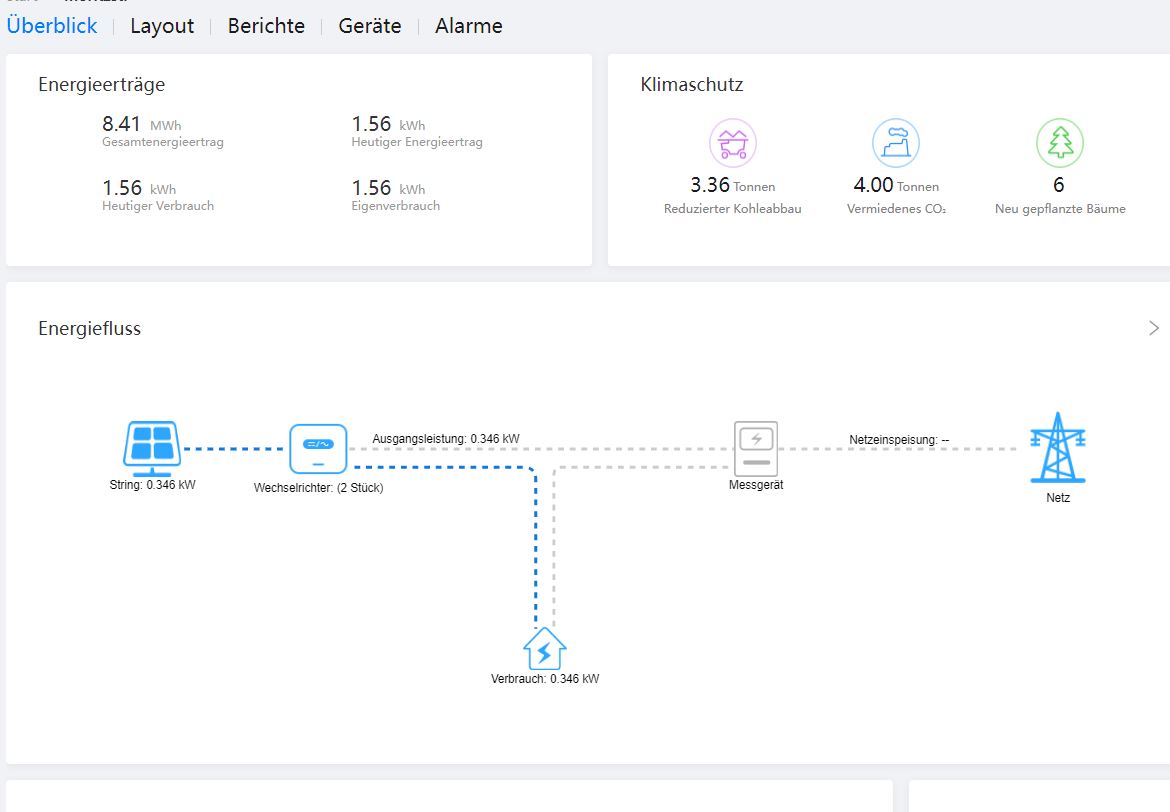The image size is (1170, 812).
Task: Click the Ausgangsleistung 0.346 kW label
Action: 446,439
